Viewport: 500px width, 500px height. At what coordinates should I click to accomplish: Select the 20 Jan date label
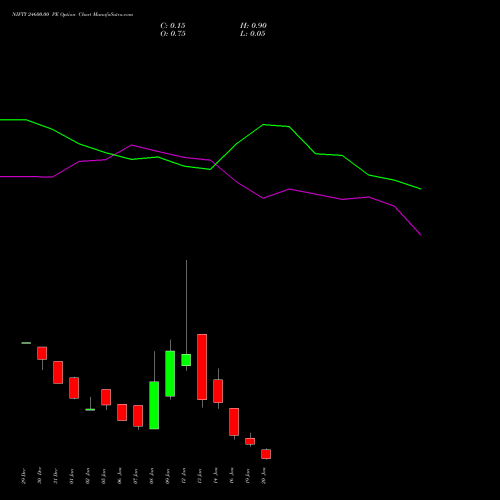pyautogui.click(x=264, y=476)
